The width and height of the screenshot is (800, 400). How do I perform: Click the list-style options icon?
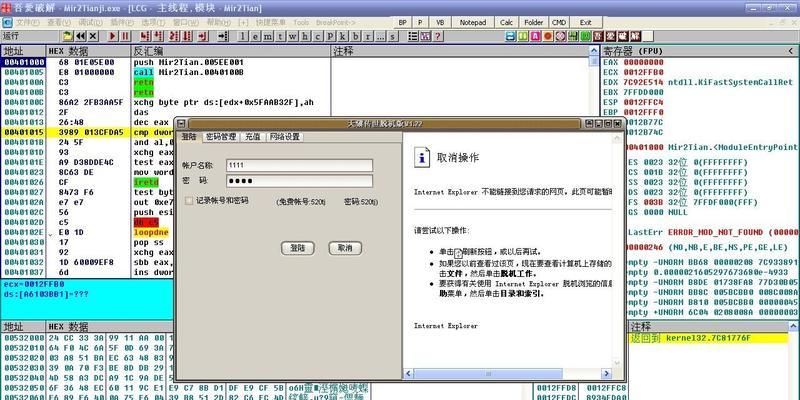click(413, 36)
